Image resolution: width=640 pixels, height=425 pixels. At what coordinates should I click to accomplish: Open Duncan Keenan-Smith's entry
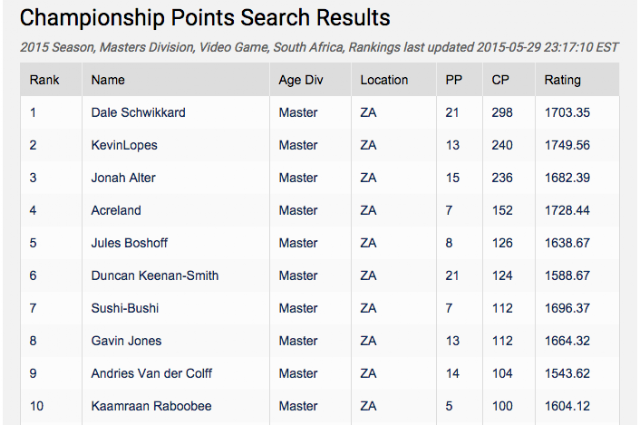point(155,276)
